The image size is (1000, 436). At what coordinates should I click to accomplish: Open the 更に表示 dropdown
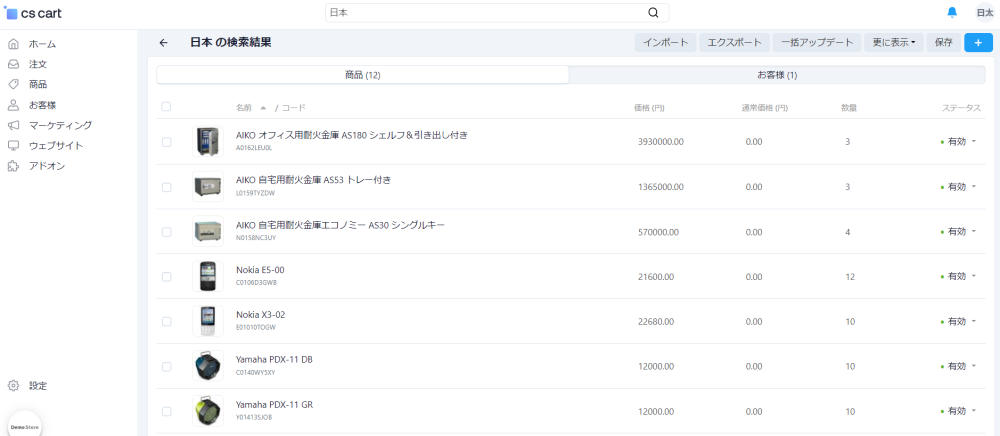(x=893, y=43)
